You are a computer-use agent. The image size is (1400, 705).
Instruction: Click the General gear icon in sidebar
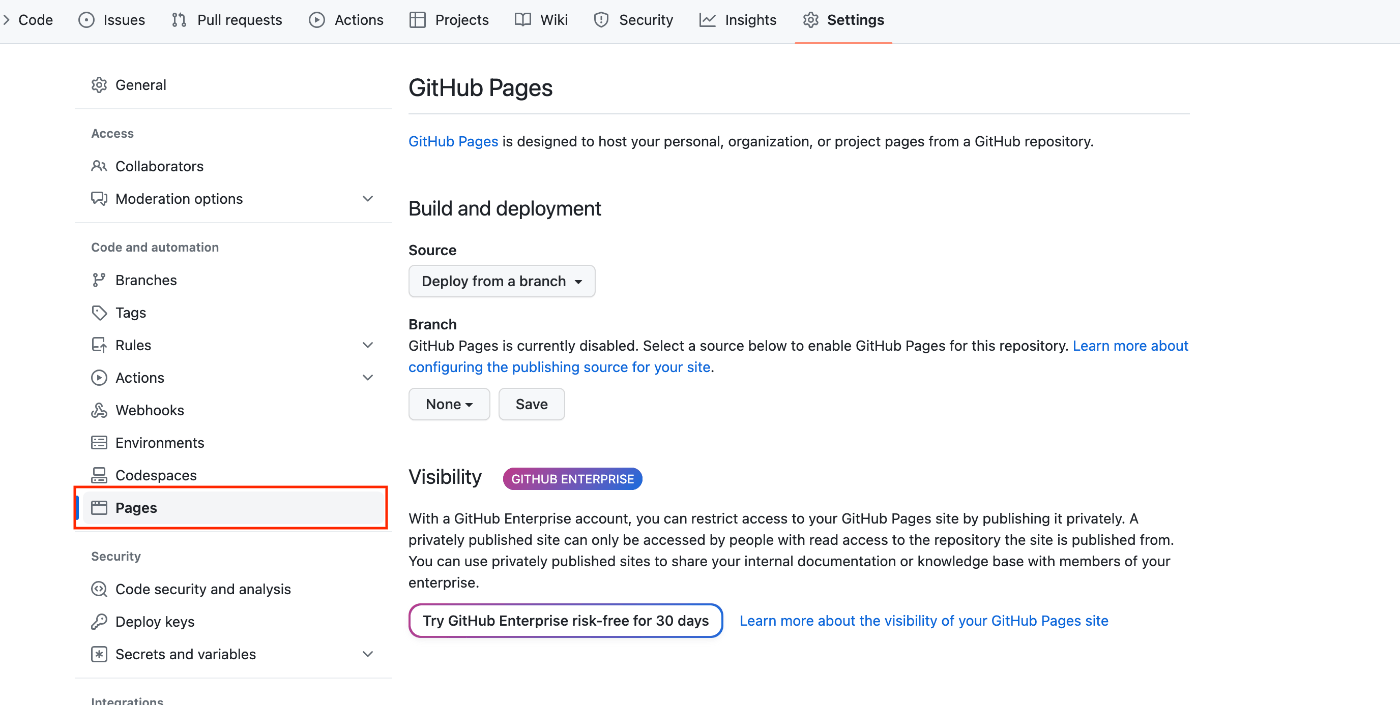(x=99, y=85)
